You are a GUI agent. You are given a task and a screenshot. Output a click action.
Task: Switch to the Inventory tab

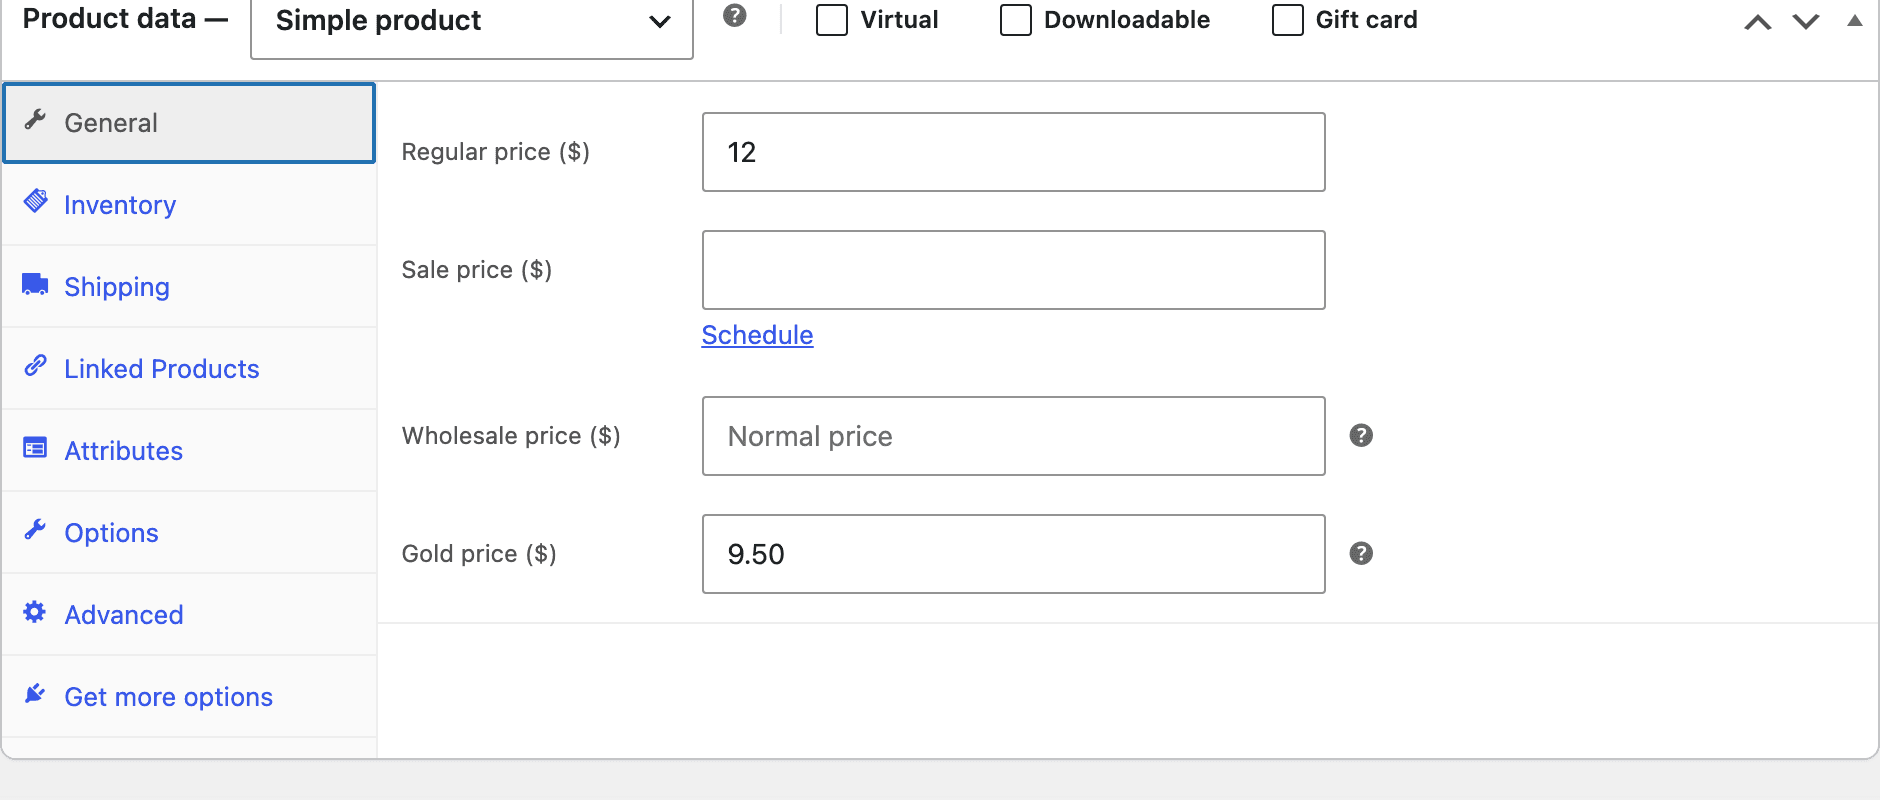pos(189,205)
